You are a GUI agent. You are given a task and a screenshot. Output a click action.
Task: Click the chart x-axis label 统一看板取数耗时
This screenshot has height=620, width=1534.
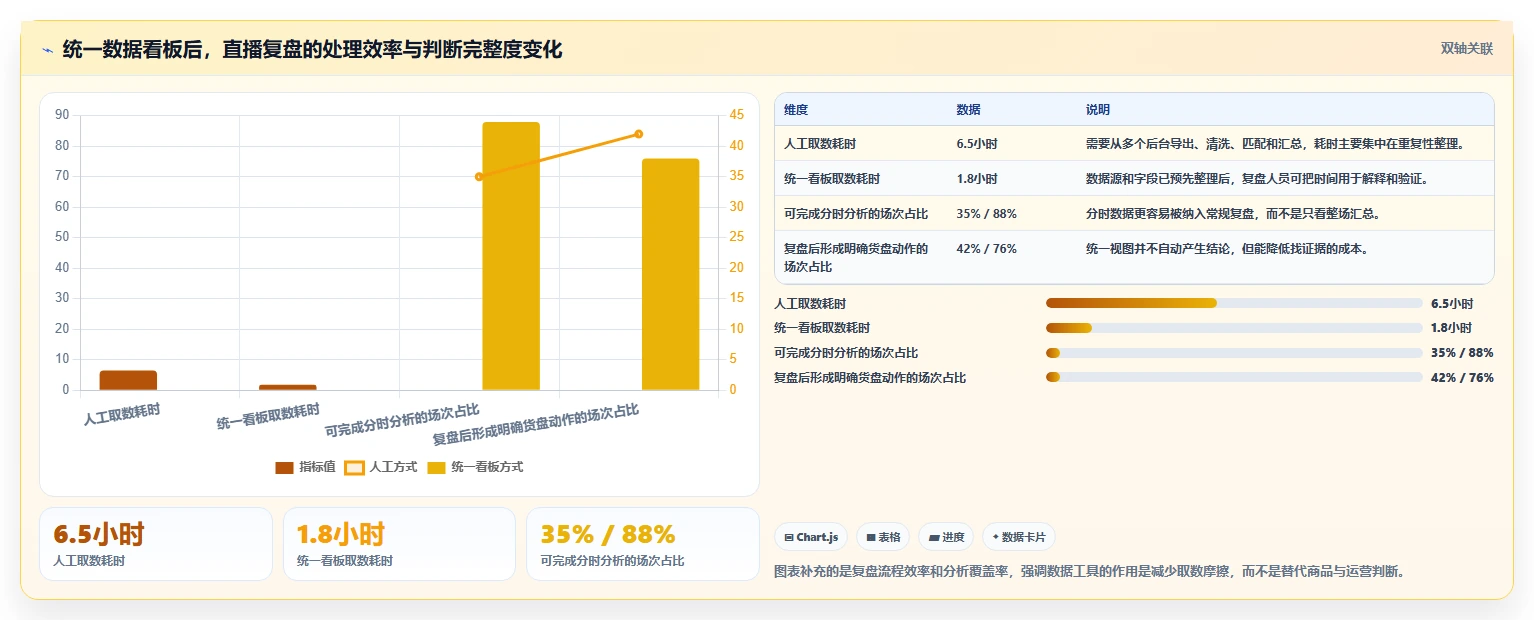coord(268,417)
